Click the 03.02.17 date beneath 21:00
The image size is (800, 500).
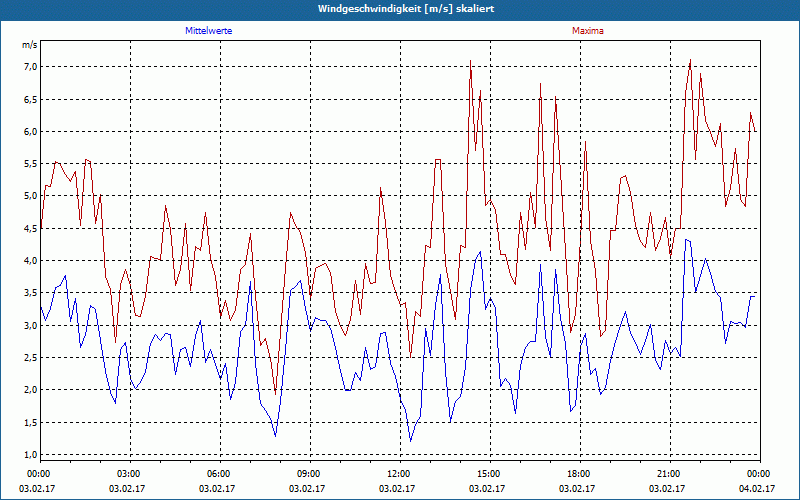(x=667, y=488)
